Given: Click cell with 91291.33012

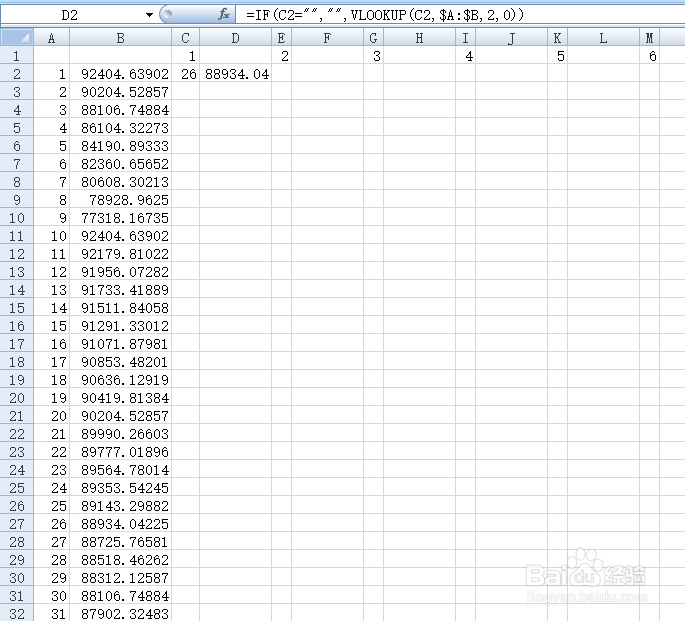Looking at the screenshot, I should pos(121,326).
